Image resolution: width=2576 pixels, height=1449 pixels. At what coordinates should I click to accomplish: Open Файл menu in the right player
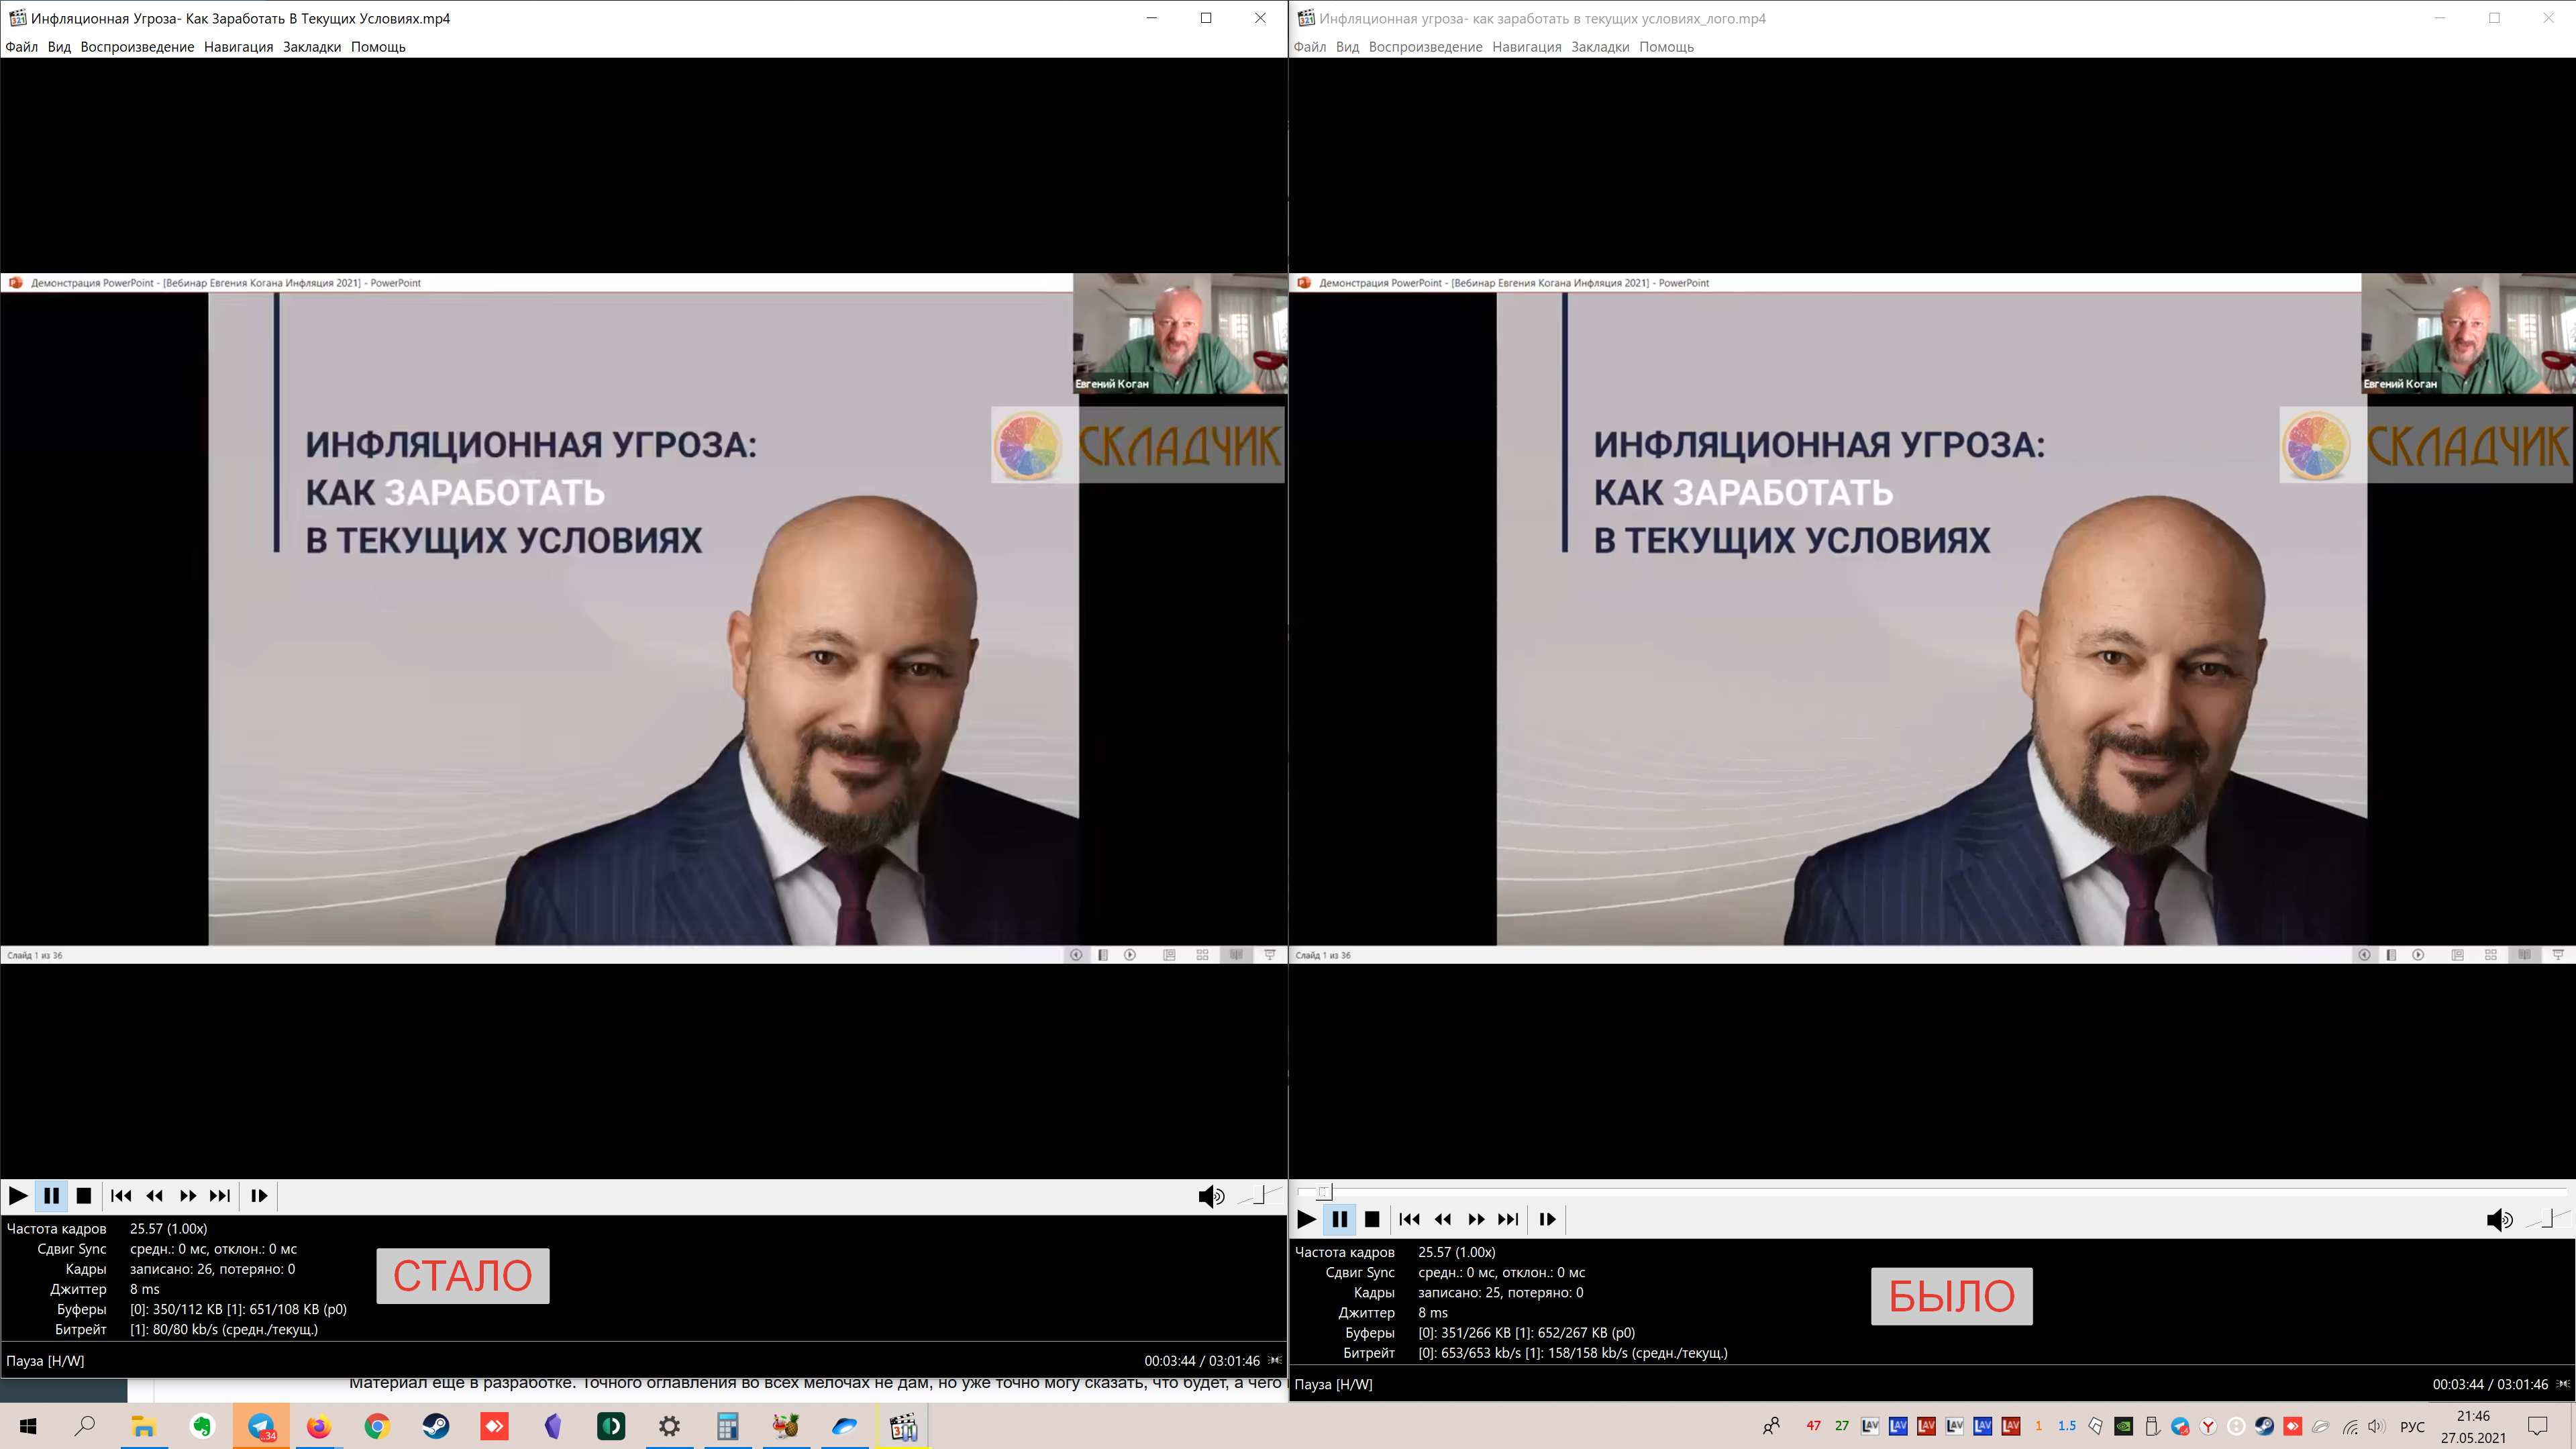1309,47
